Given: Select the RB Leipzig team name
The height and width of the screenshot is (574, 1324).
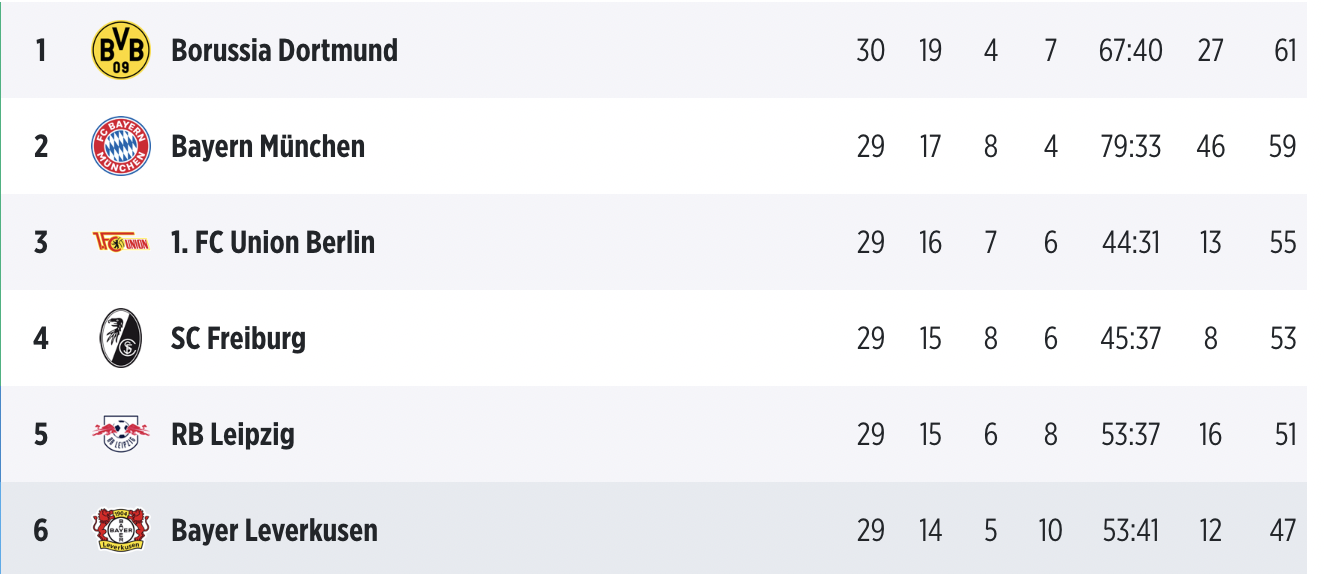Looking at the screenshot, I should [x=232, y=434].
